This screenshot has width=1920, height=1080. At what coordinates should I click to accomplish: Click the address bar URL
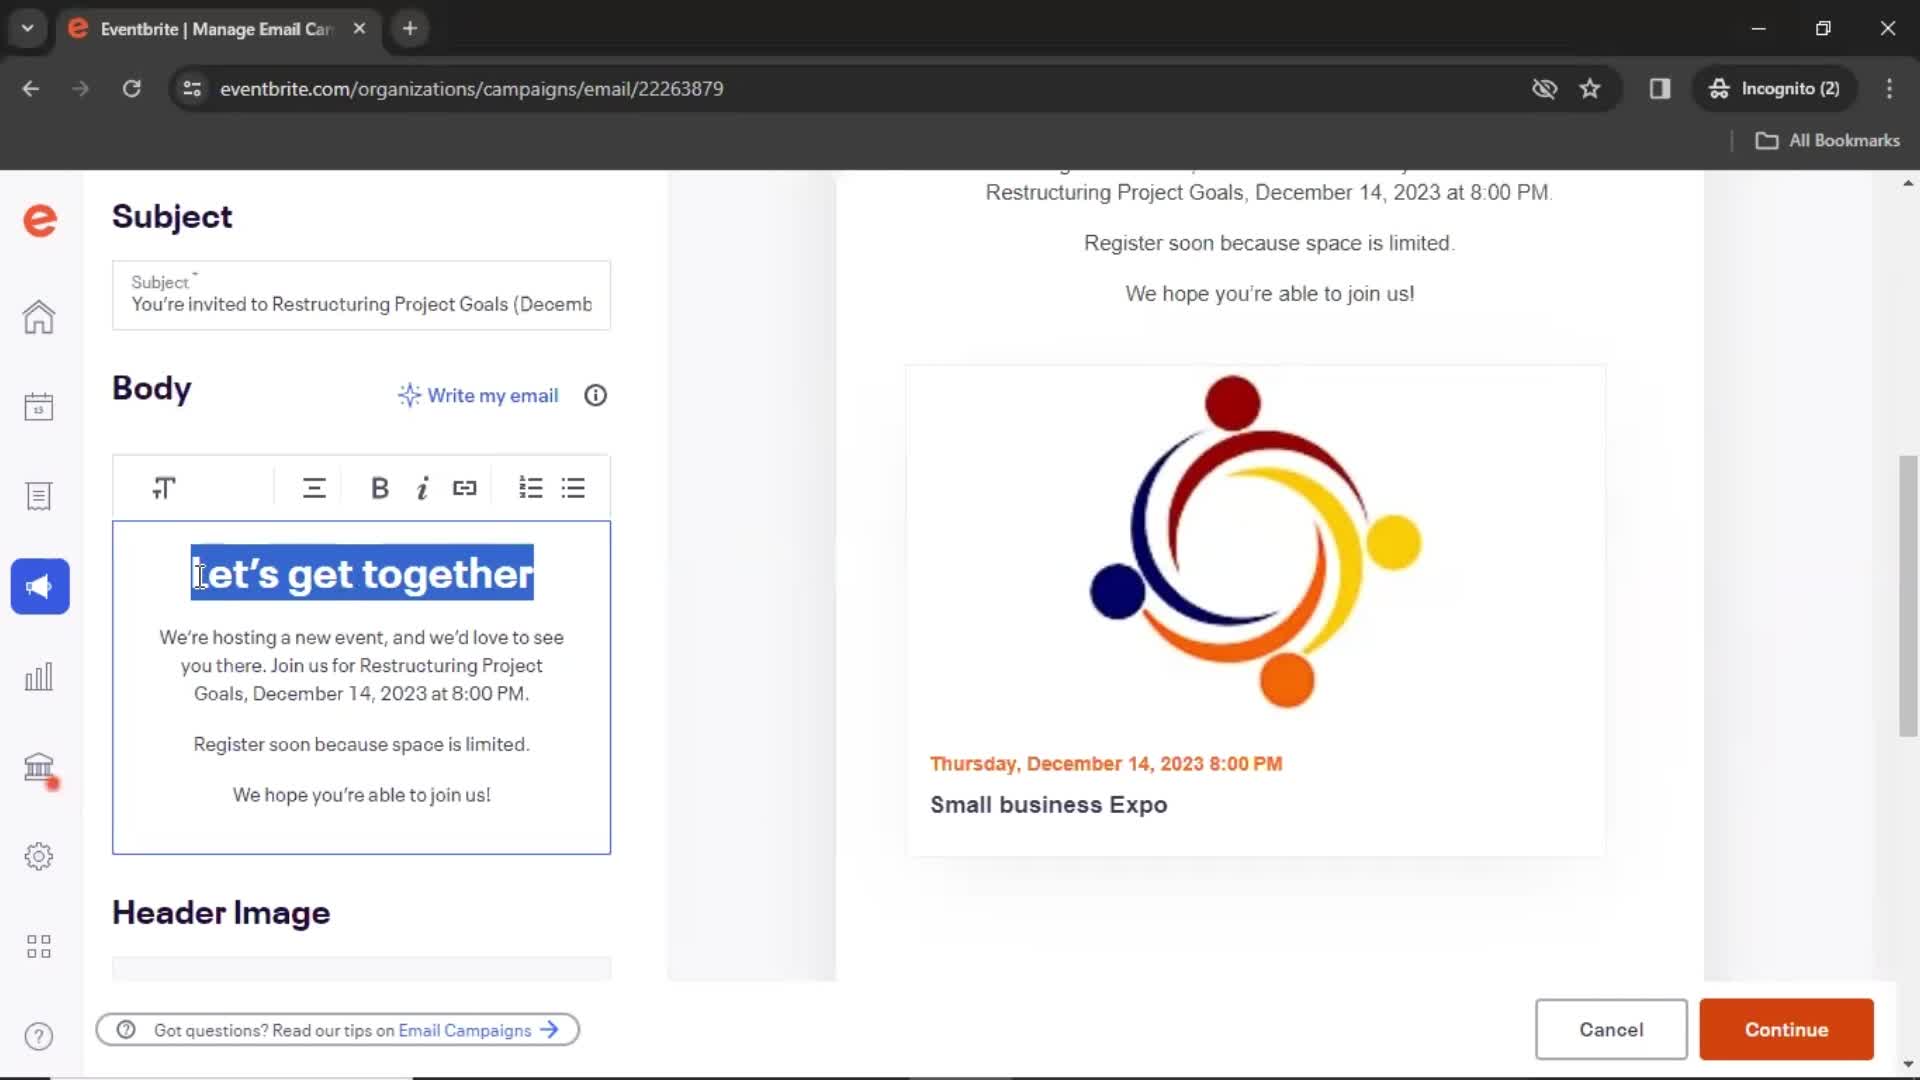tap(471, 89)
